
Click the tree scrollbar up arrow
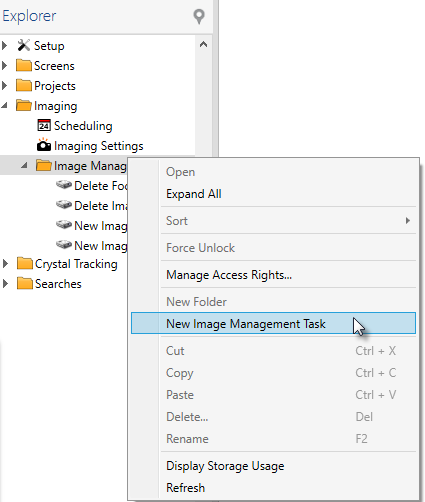pos(203,44)
